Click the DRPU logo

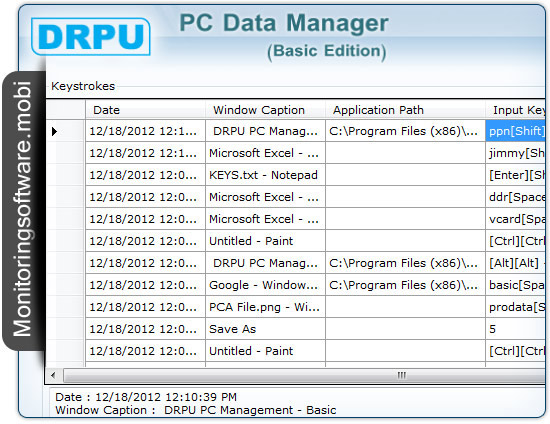point(91,36)
